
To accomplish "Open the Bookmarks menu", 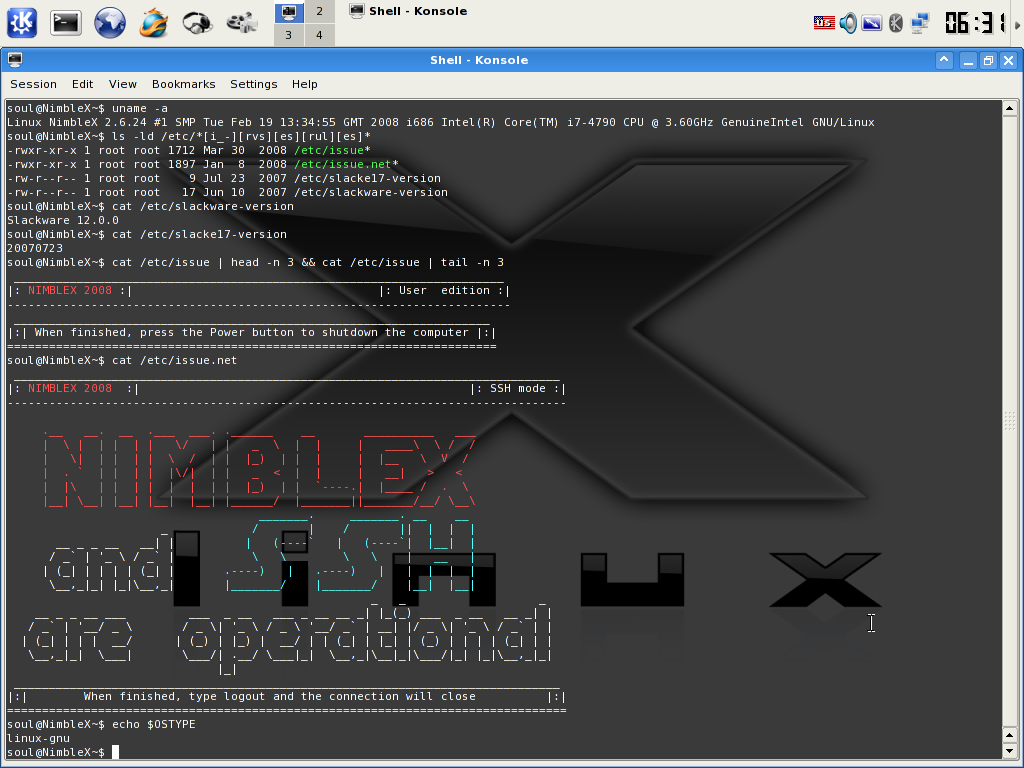I will [x=184, y=84].
